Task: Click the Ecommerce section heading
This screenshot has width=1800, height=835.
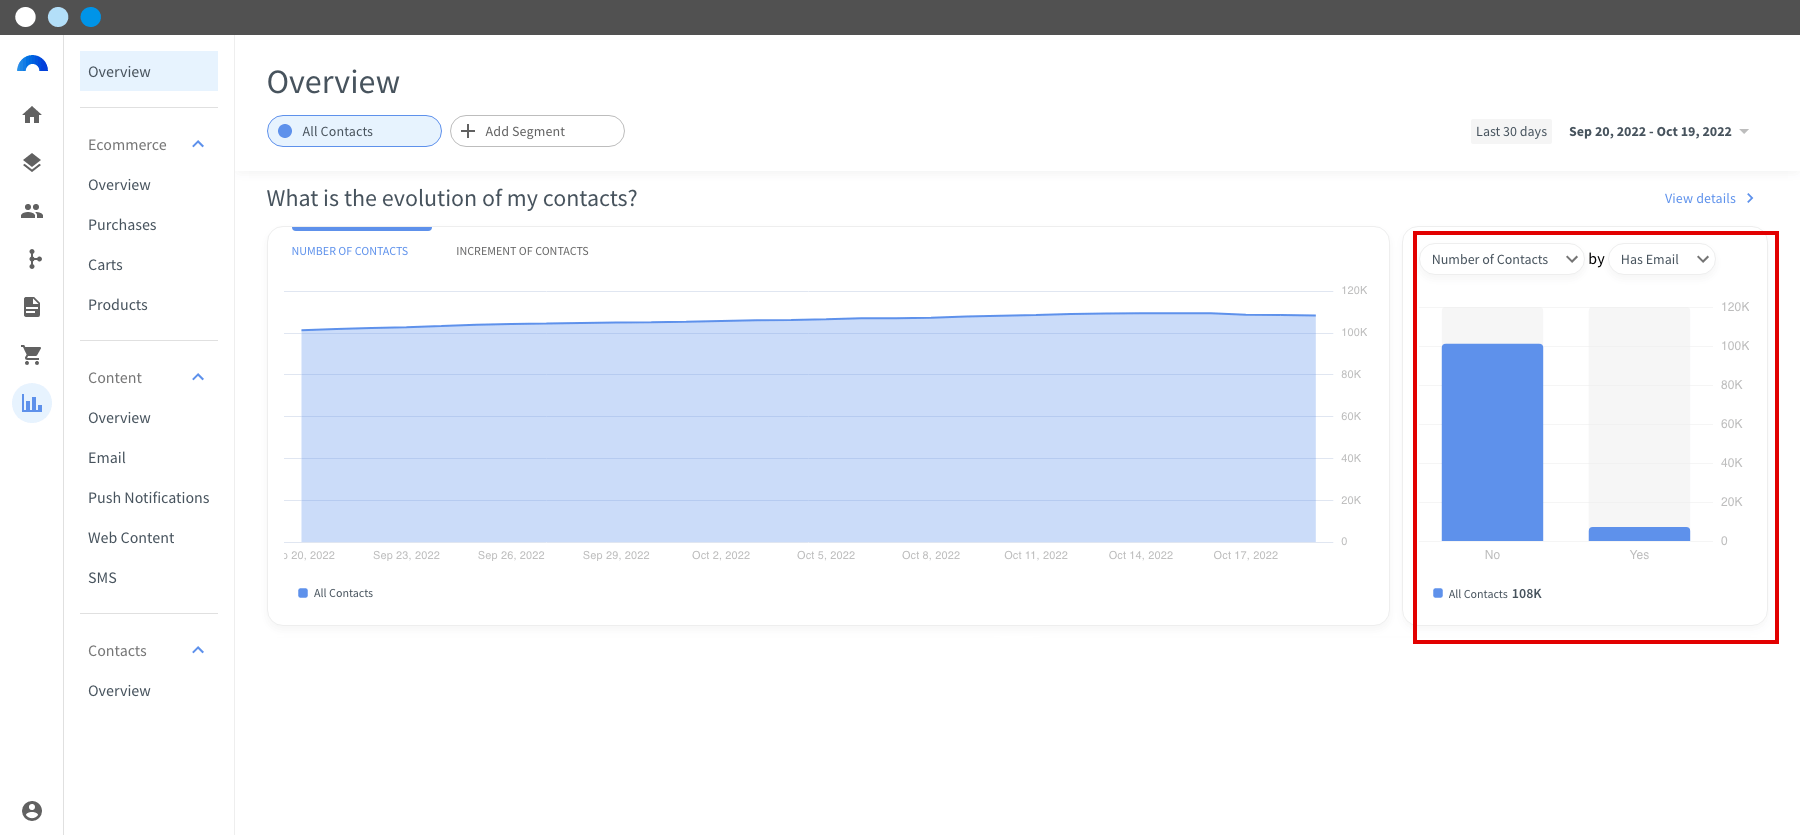Action: 127,145
